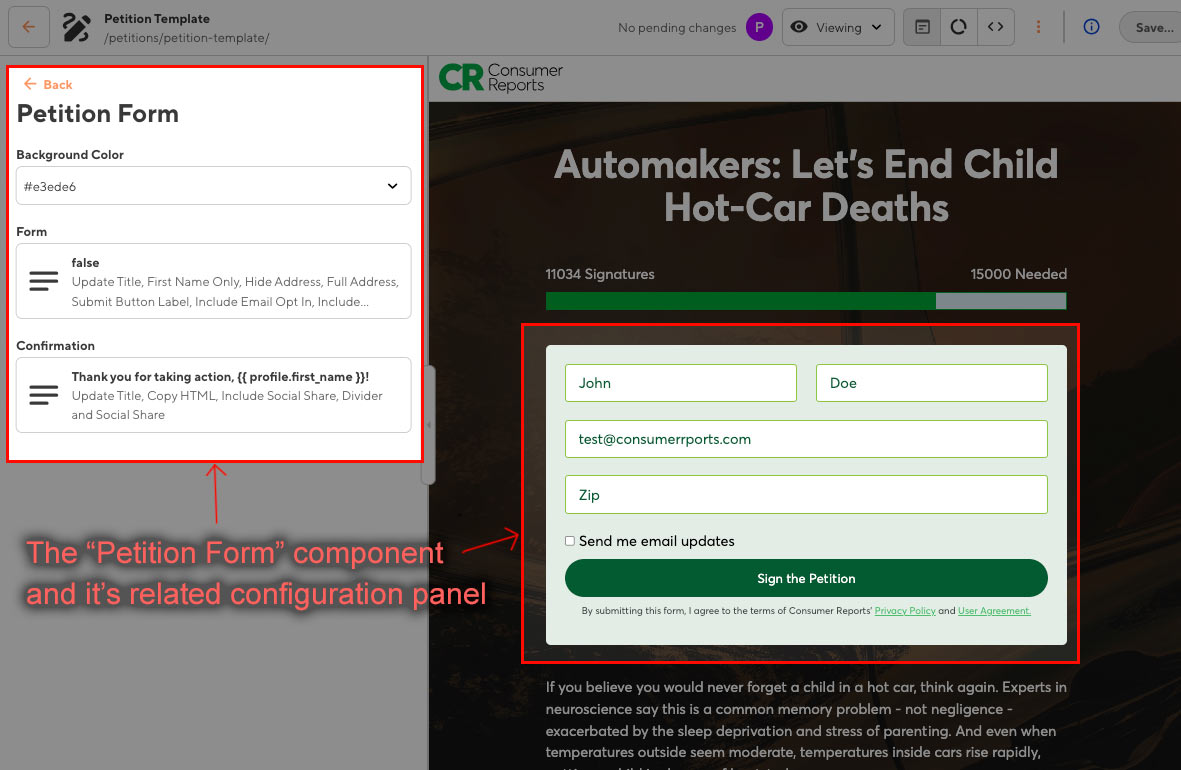The width and height of the screenshot is (1181, 770).
Task: Click the drag handle icon beside the Form item
Action: 42,281
